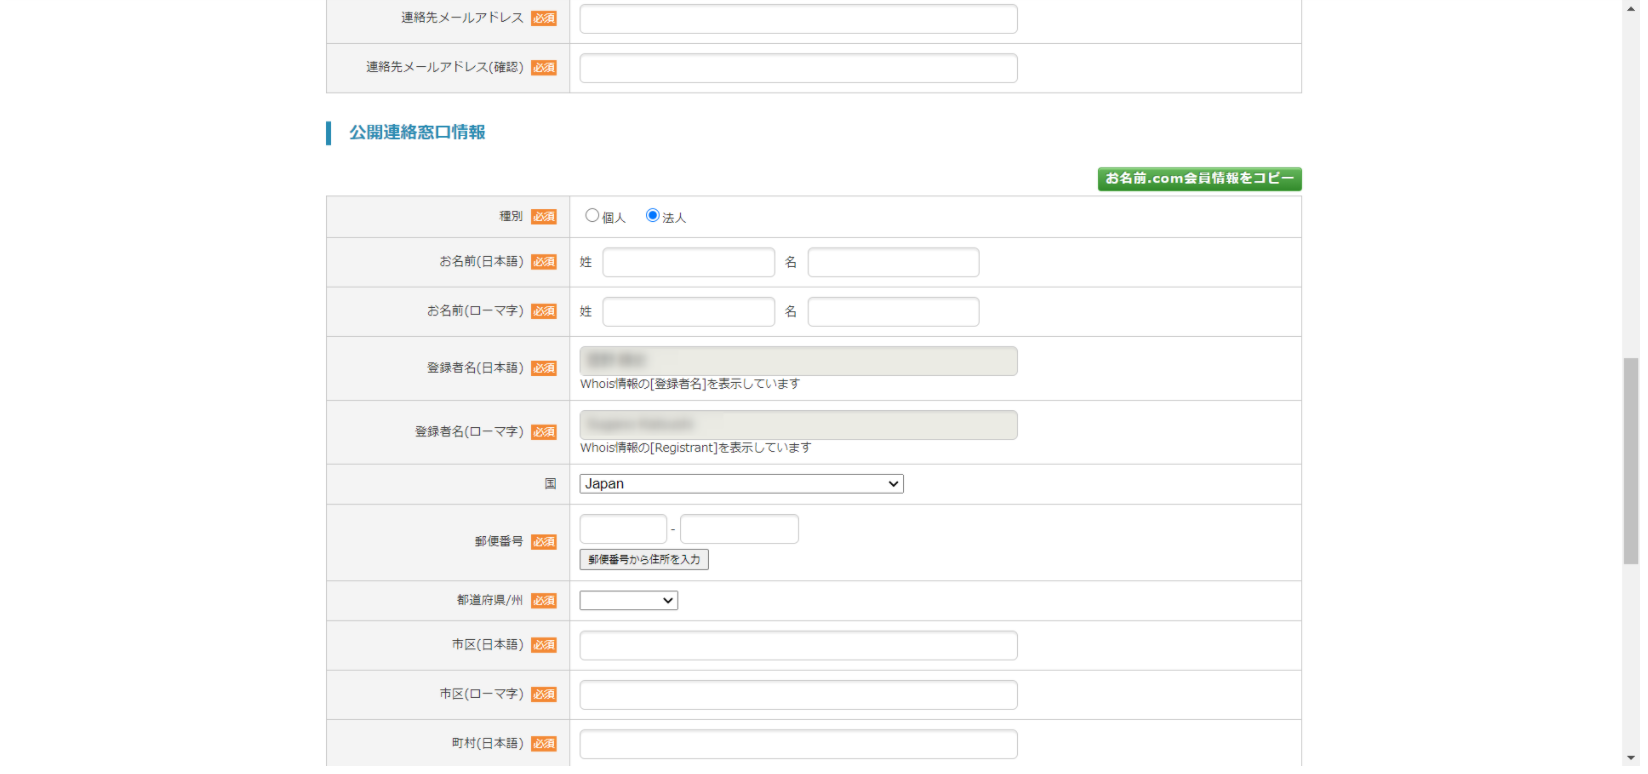The height and width of the screenshot is (774, 1648).
Task: Focus the 市区(ローマ字) input field
Action: tap(798, 695)
